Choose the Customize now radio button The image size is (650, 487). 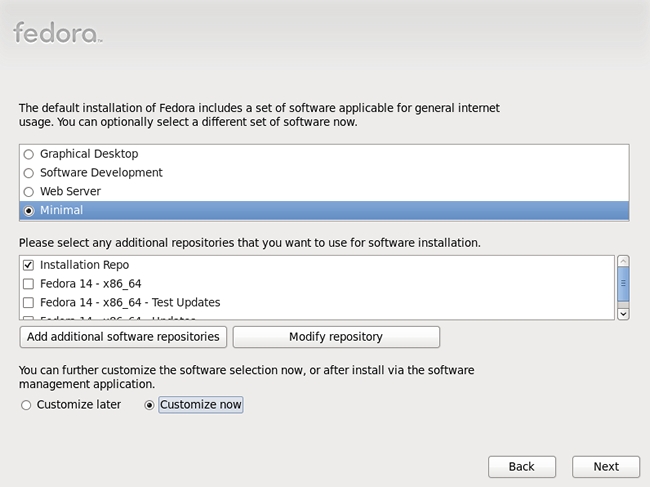(x=149, y=405)
